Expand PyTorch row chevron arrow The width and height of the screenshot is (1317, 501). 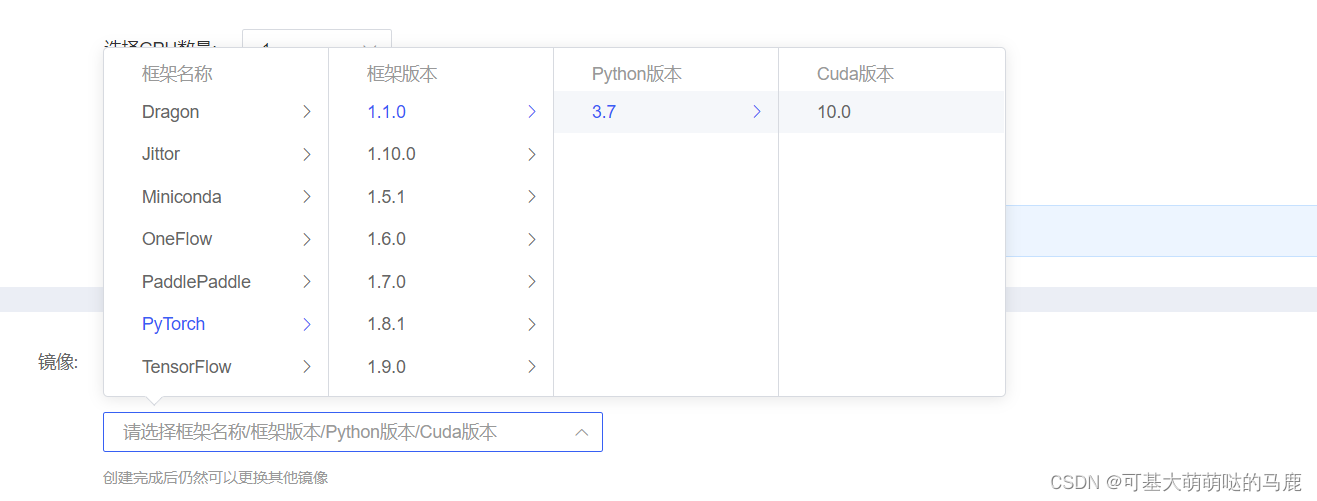point(307,324)
